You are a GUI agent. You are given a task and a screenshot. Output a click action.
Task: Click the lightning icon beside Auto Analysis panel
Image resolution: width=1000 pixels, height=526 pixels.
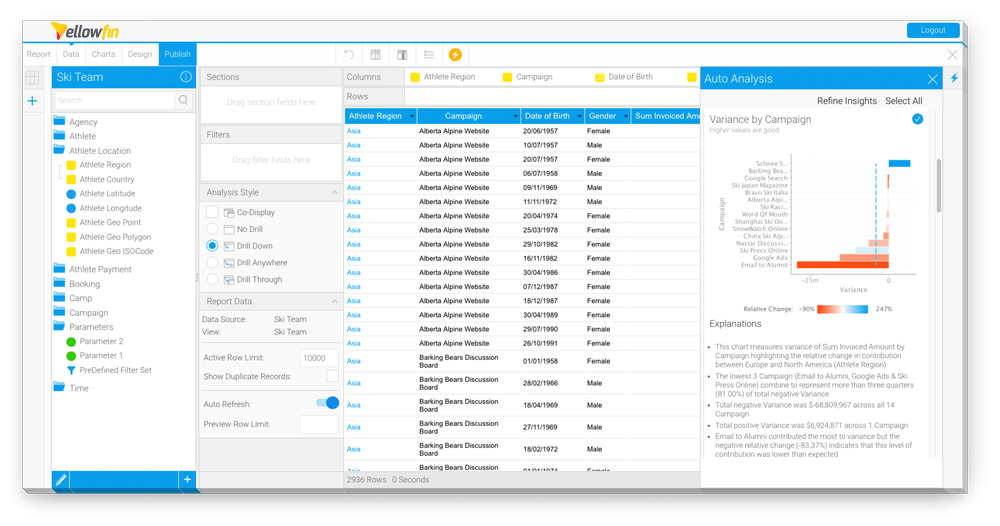pyautogui.click(x=953, y=78)
